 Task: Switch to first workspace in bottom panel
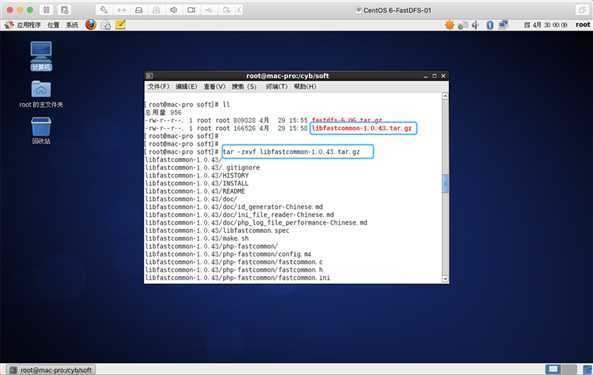[x=553, y=369]
